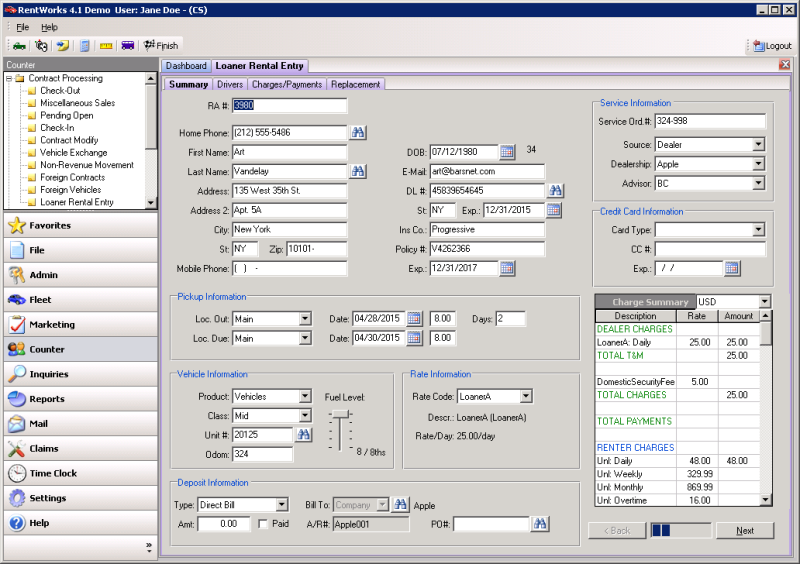Open the Admin section
The height and width of the screenshot is (564, 800).
click(x=81, y=275)
